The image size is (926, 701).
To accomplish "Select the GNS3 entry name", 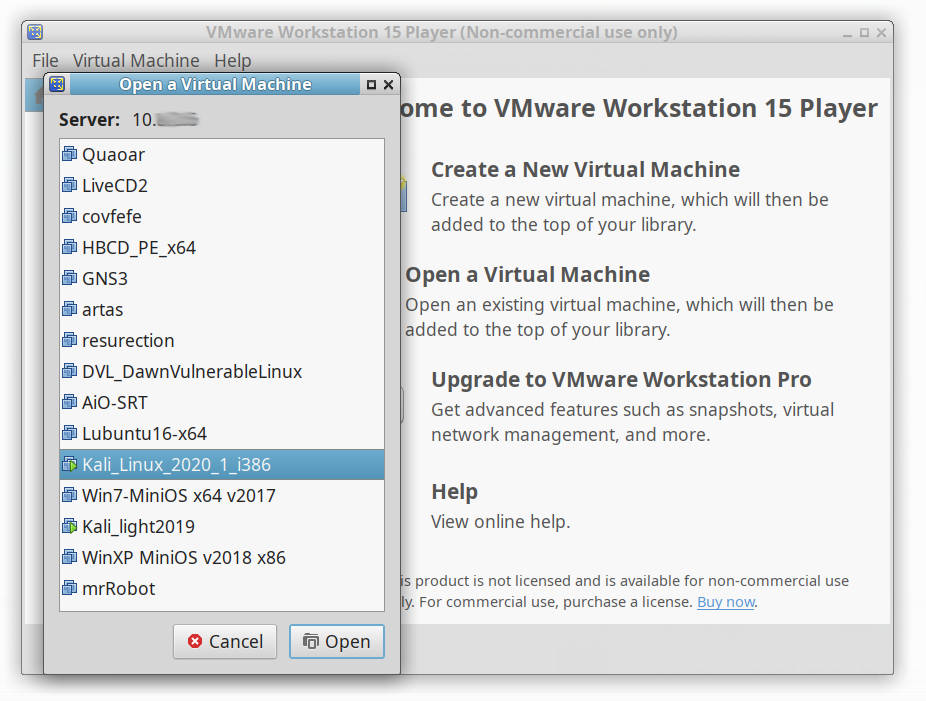I will 105,279.
